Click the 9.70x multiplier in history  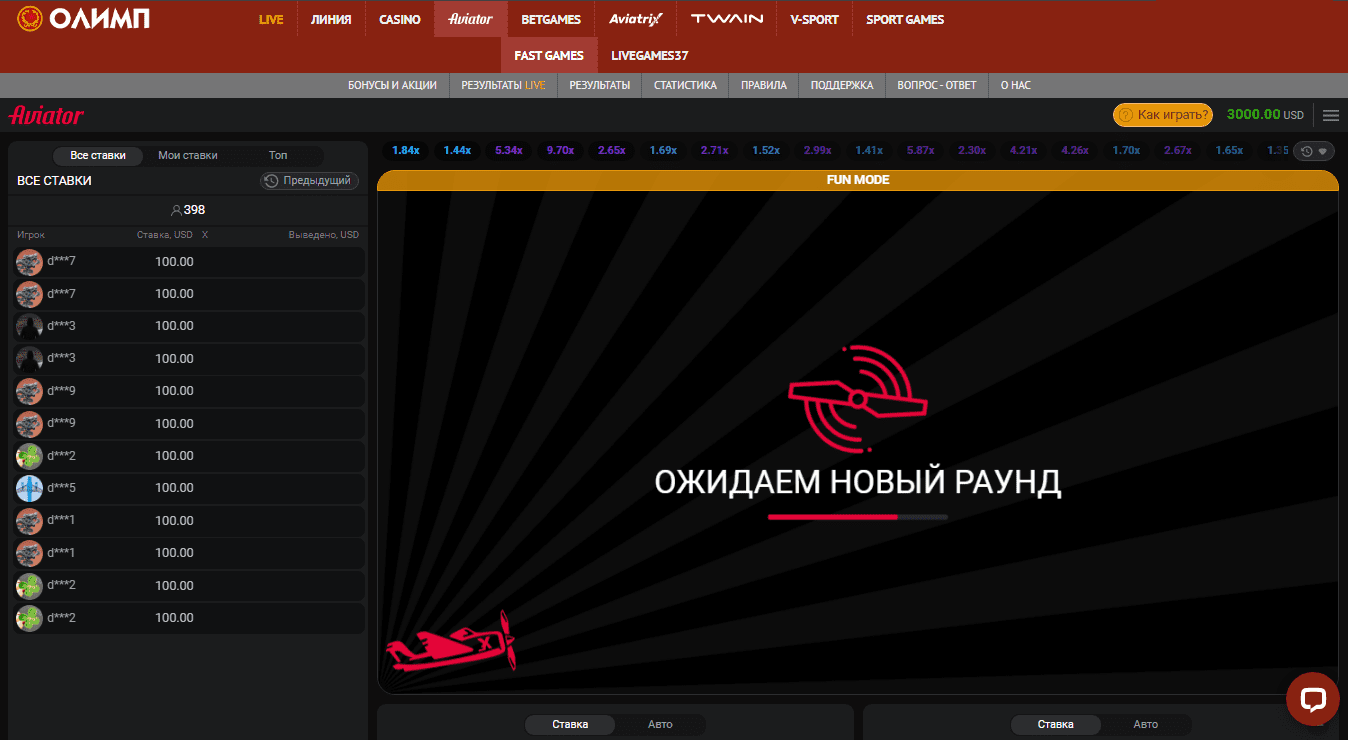point(560,151)
